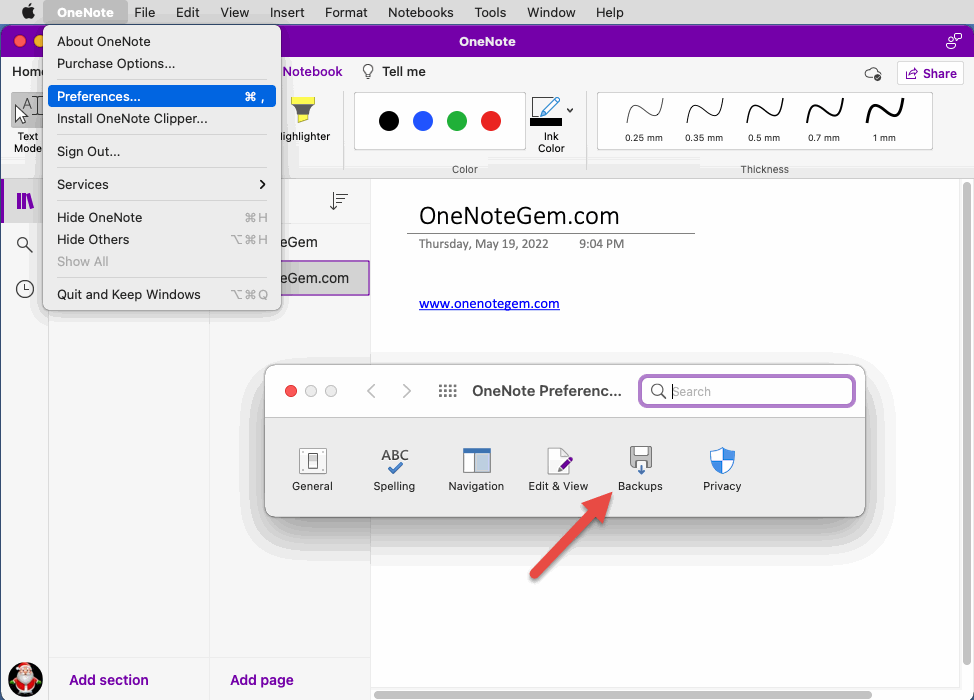Open the account avatar at bottom left

point(25,679)
